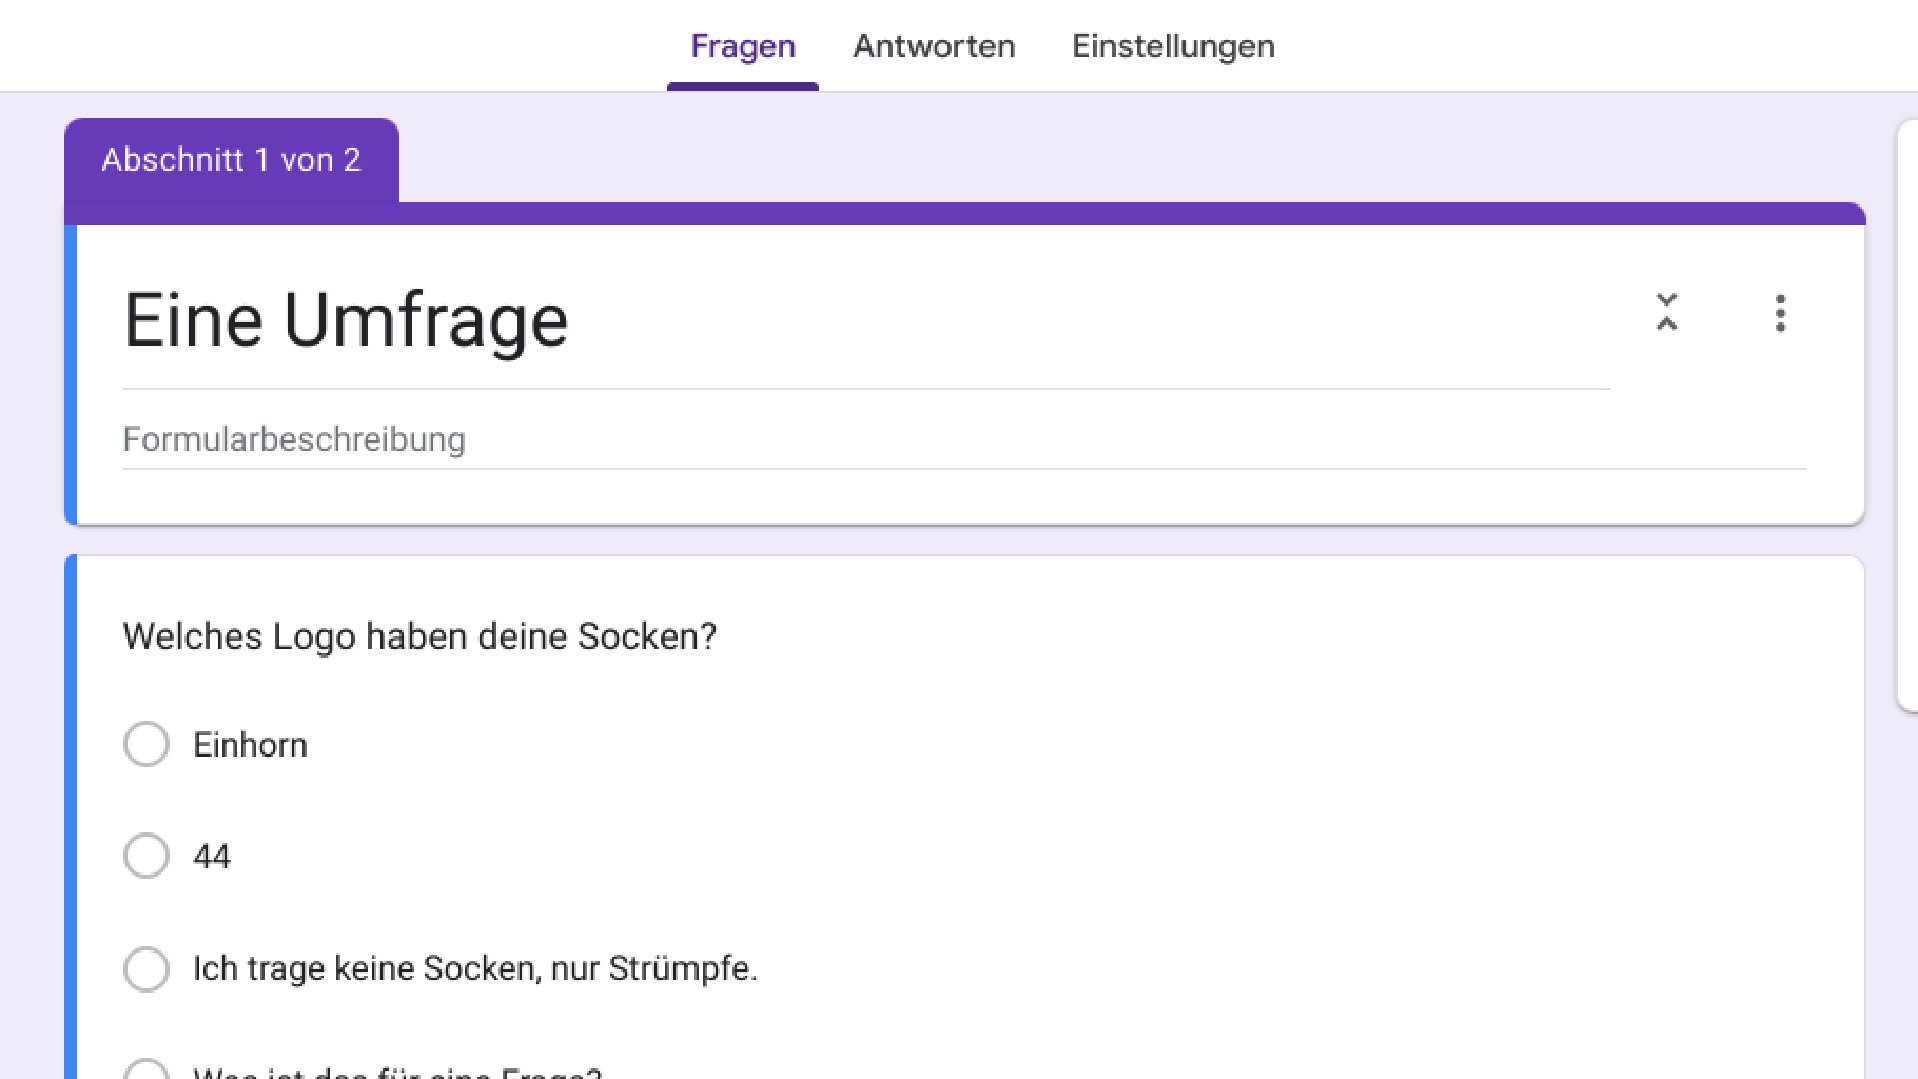Select the "Einhorn" radio option
The width and height of the screenshot is (1918, 1079).
146,744
